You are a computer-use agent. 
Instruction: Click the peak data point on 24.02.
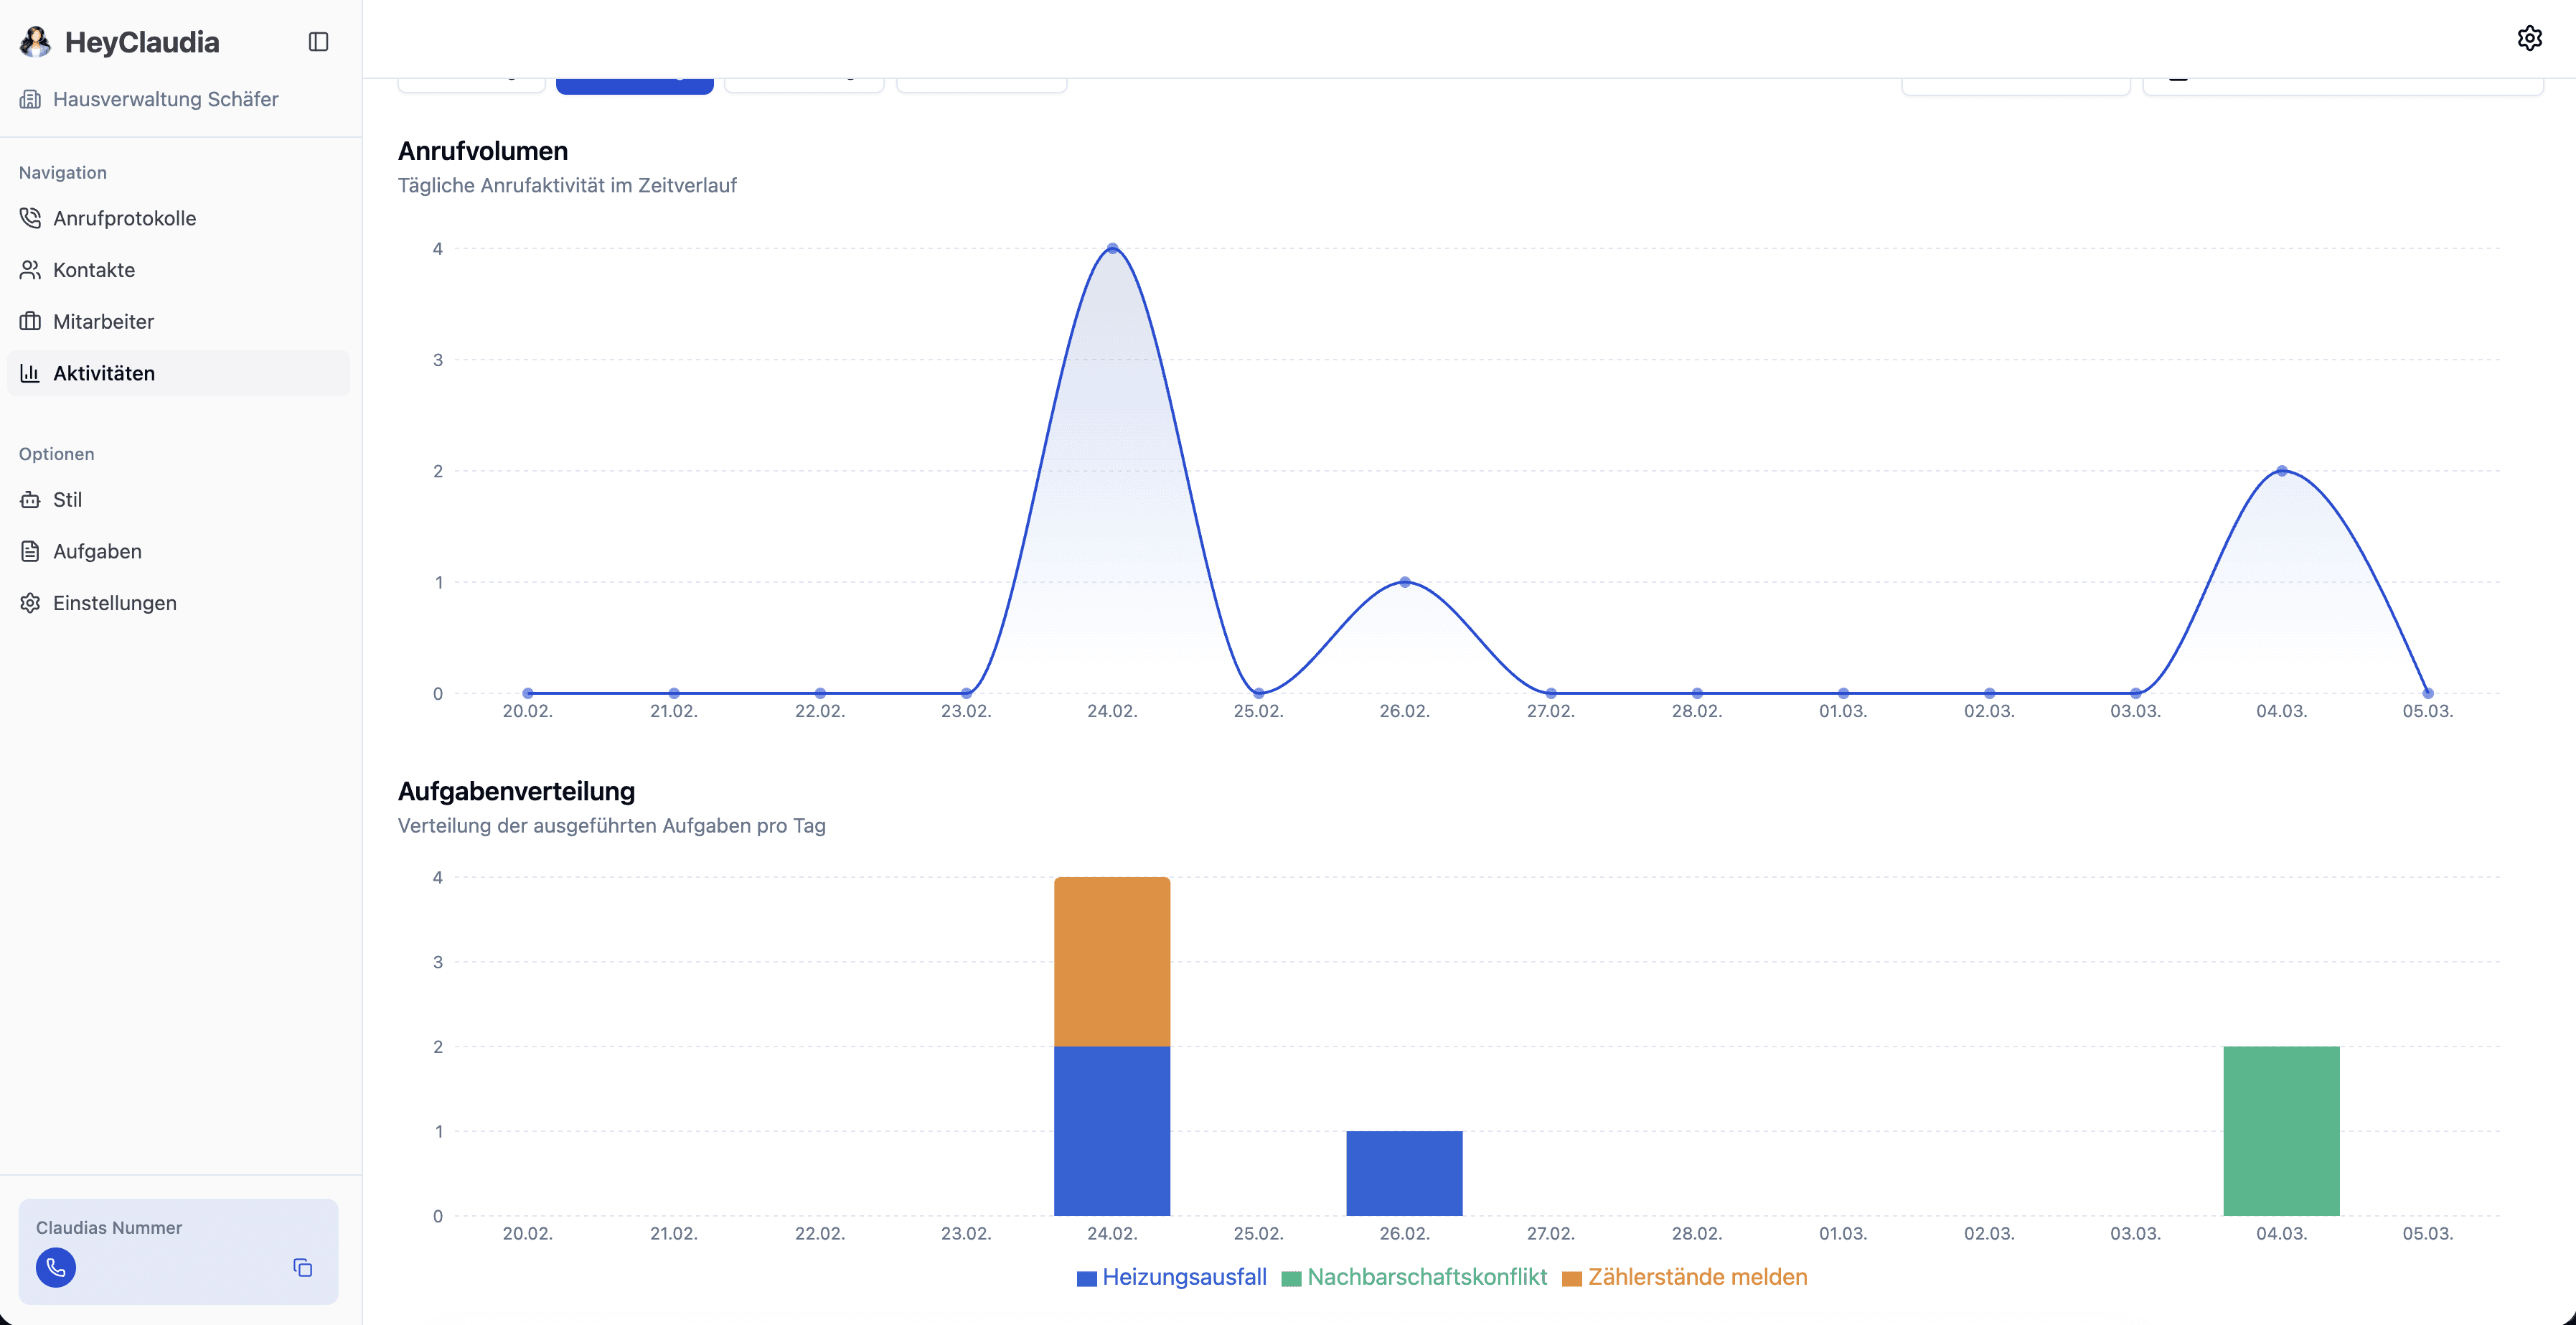click(x=1112, y=248)
